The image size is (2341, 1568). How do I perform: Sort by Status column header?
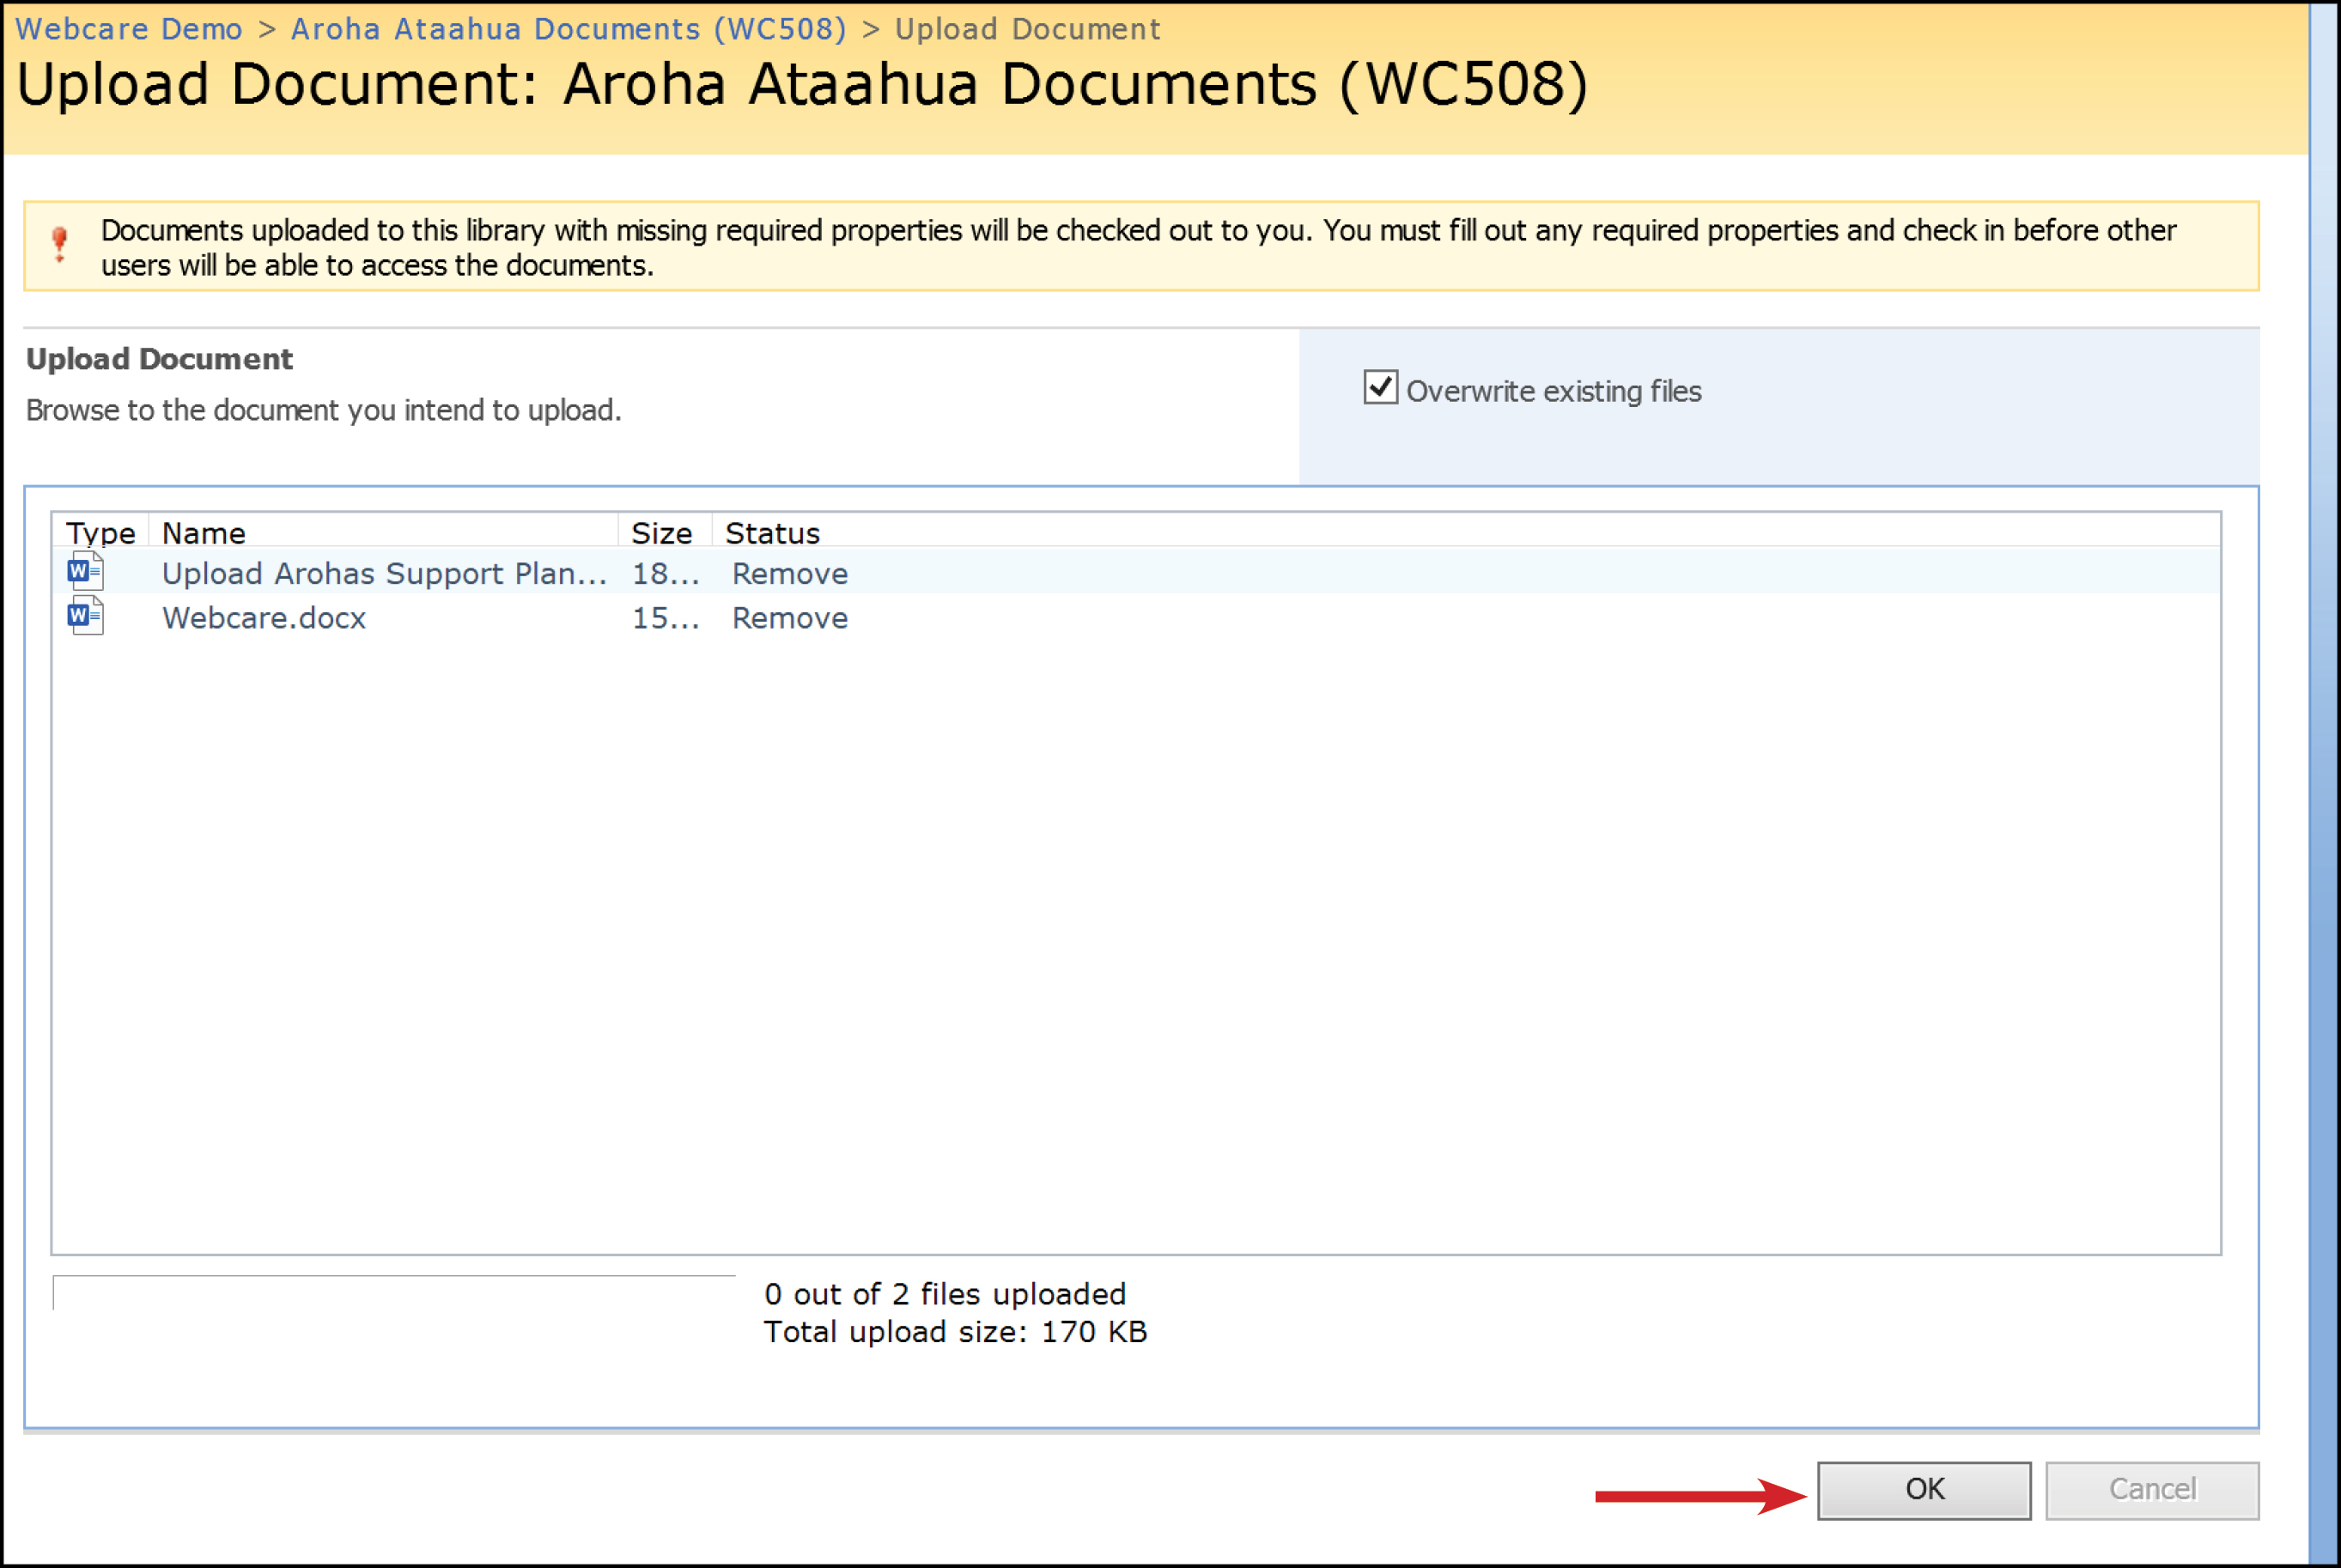[x=772, y=533]
